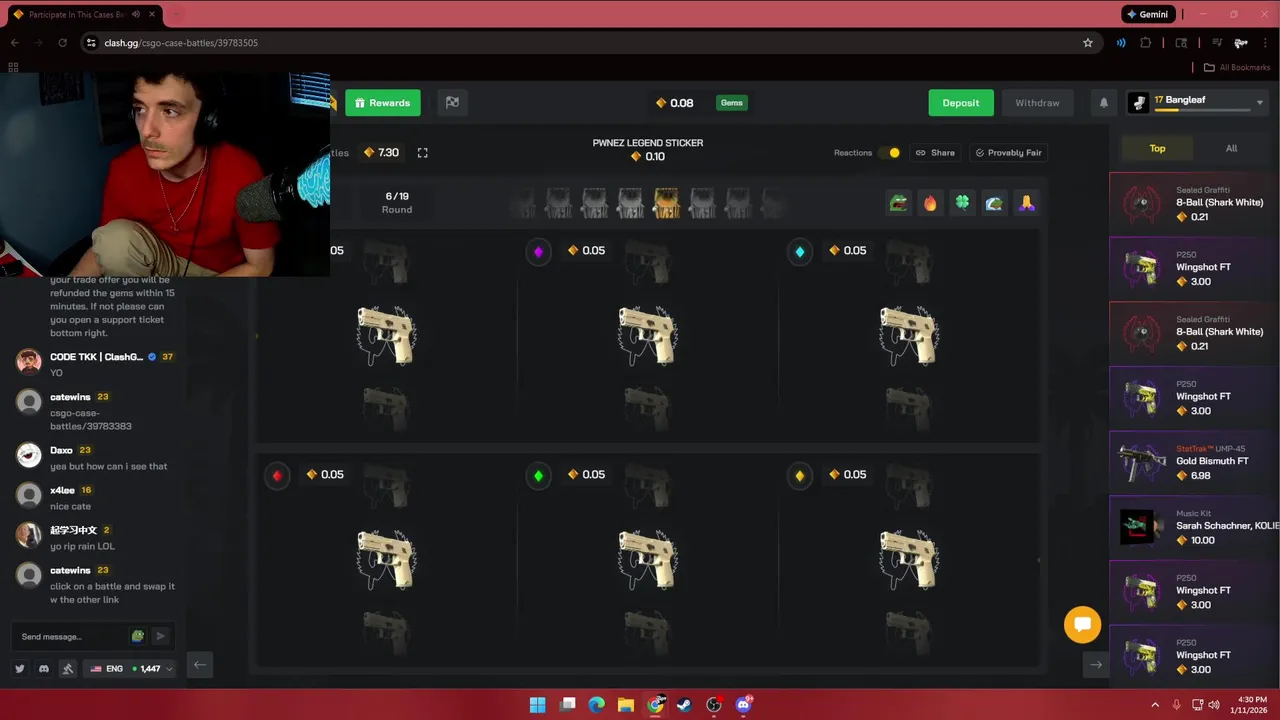This screenshot has width=1280, height=720.
Task: Toggle the Reactions switch off
Action: coord(889,153)
